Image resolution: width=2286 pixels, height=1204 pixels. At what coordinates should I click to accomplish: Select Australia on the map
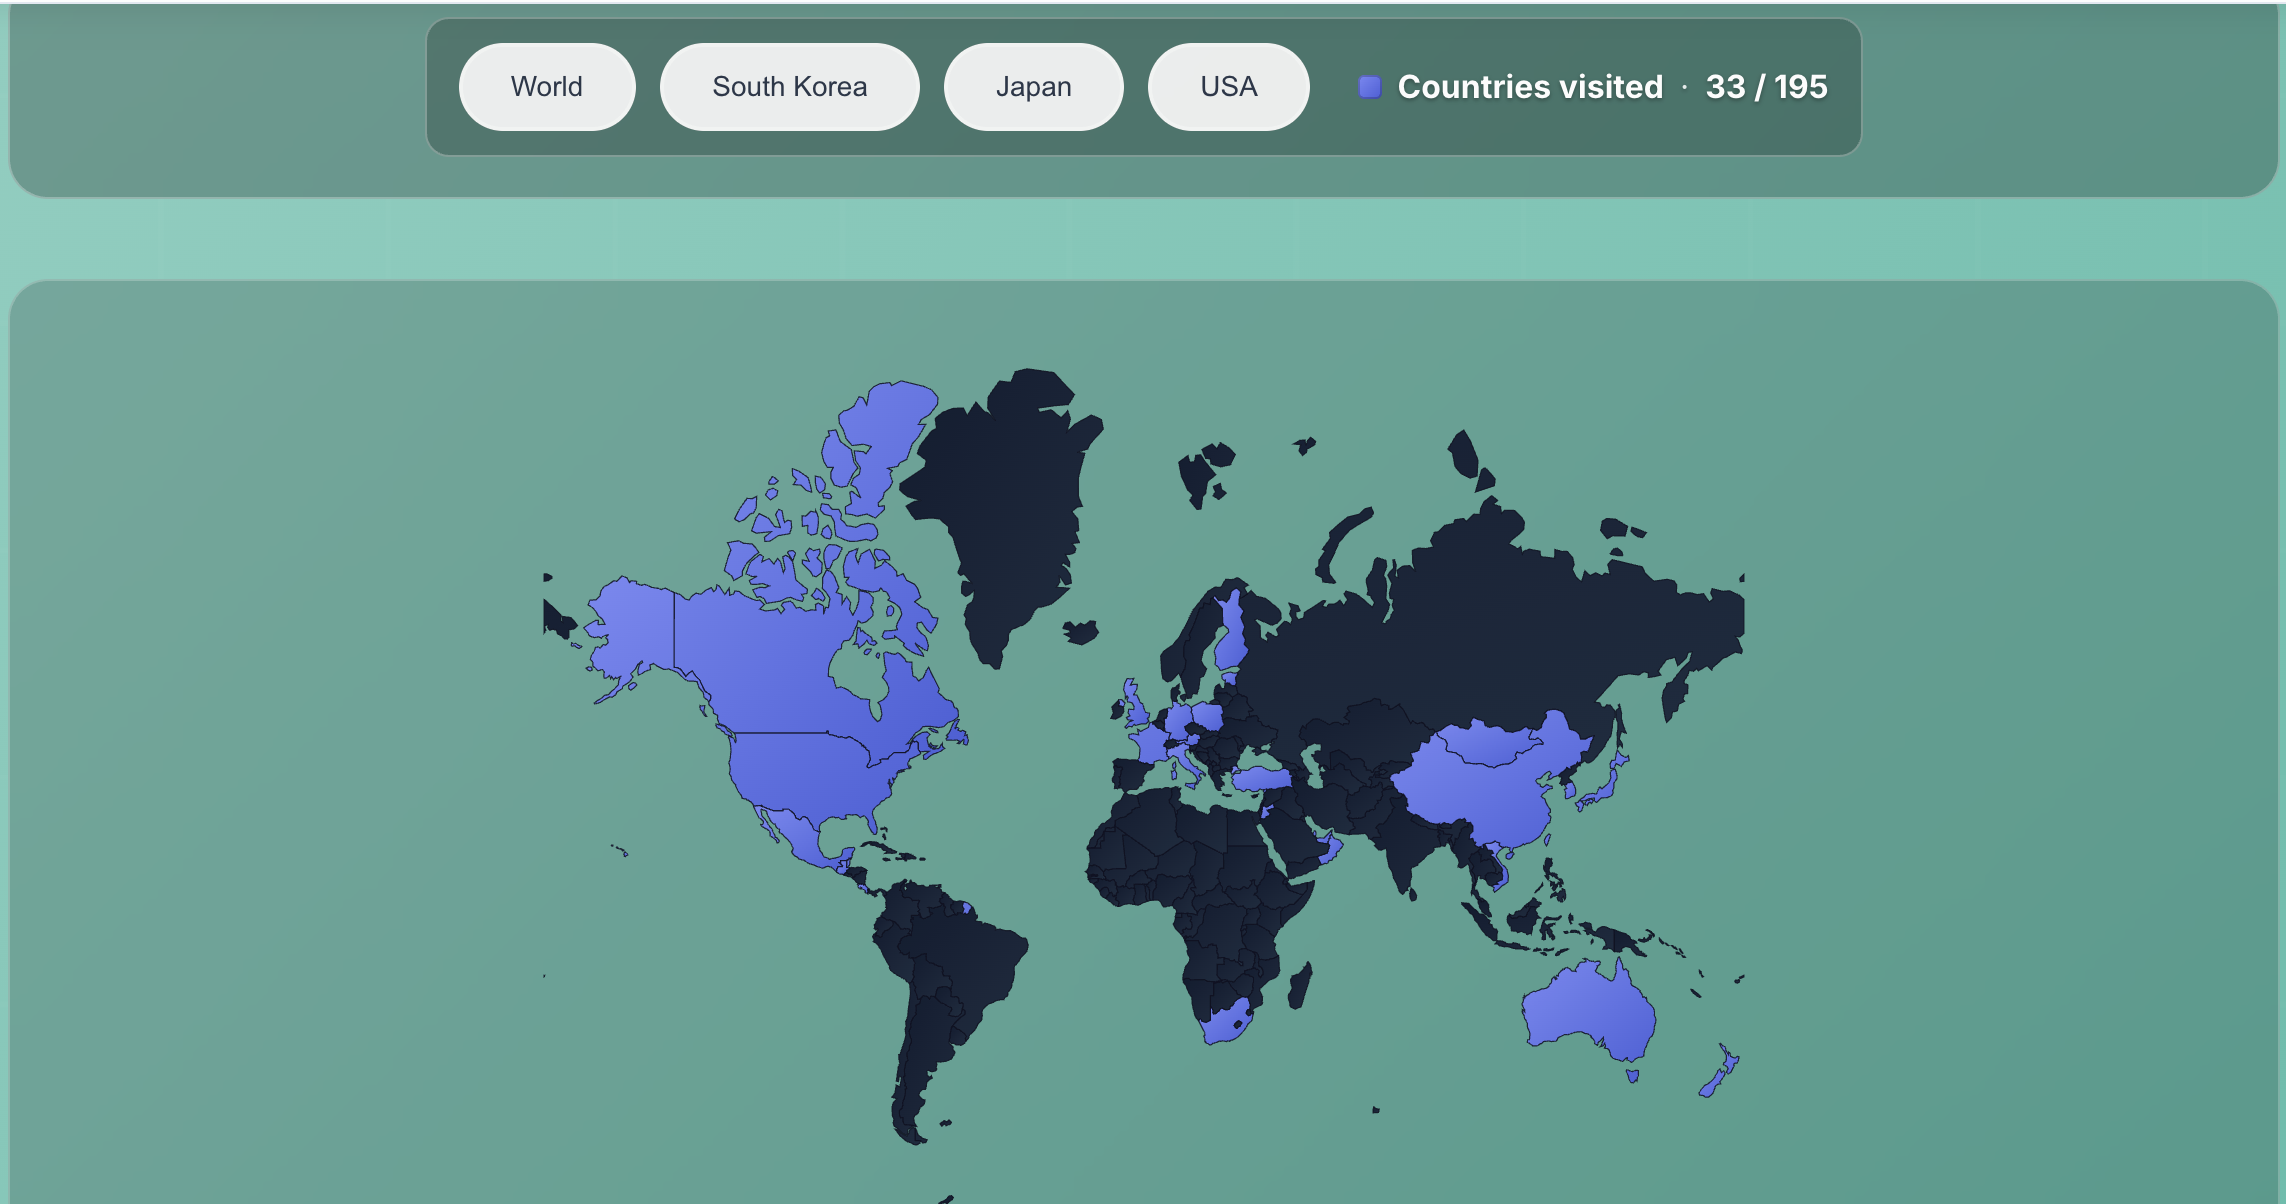1588,1010
